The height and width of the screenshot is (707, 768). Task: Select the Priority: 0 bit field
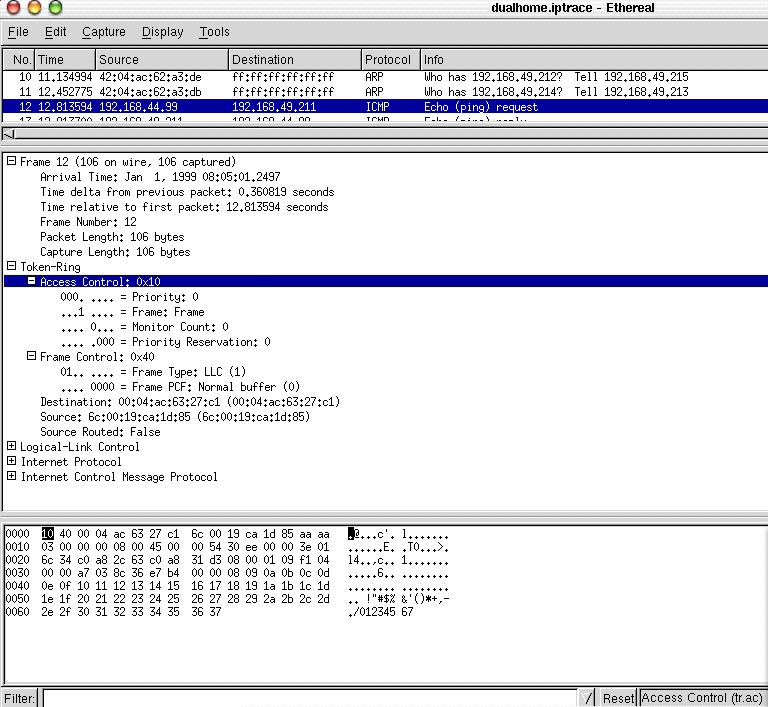point(129,297)
